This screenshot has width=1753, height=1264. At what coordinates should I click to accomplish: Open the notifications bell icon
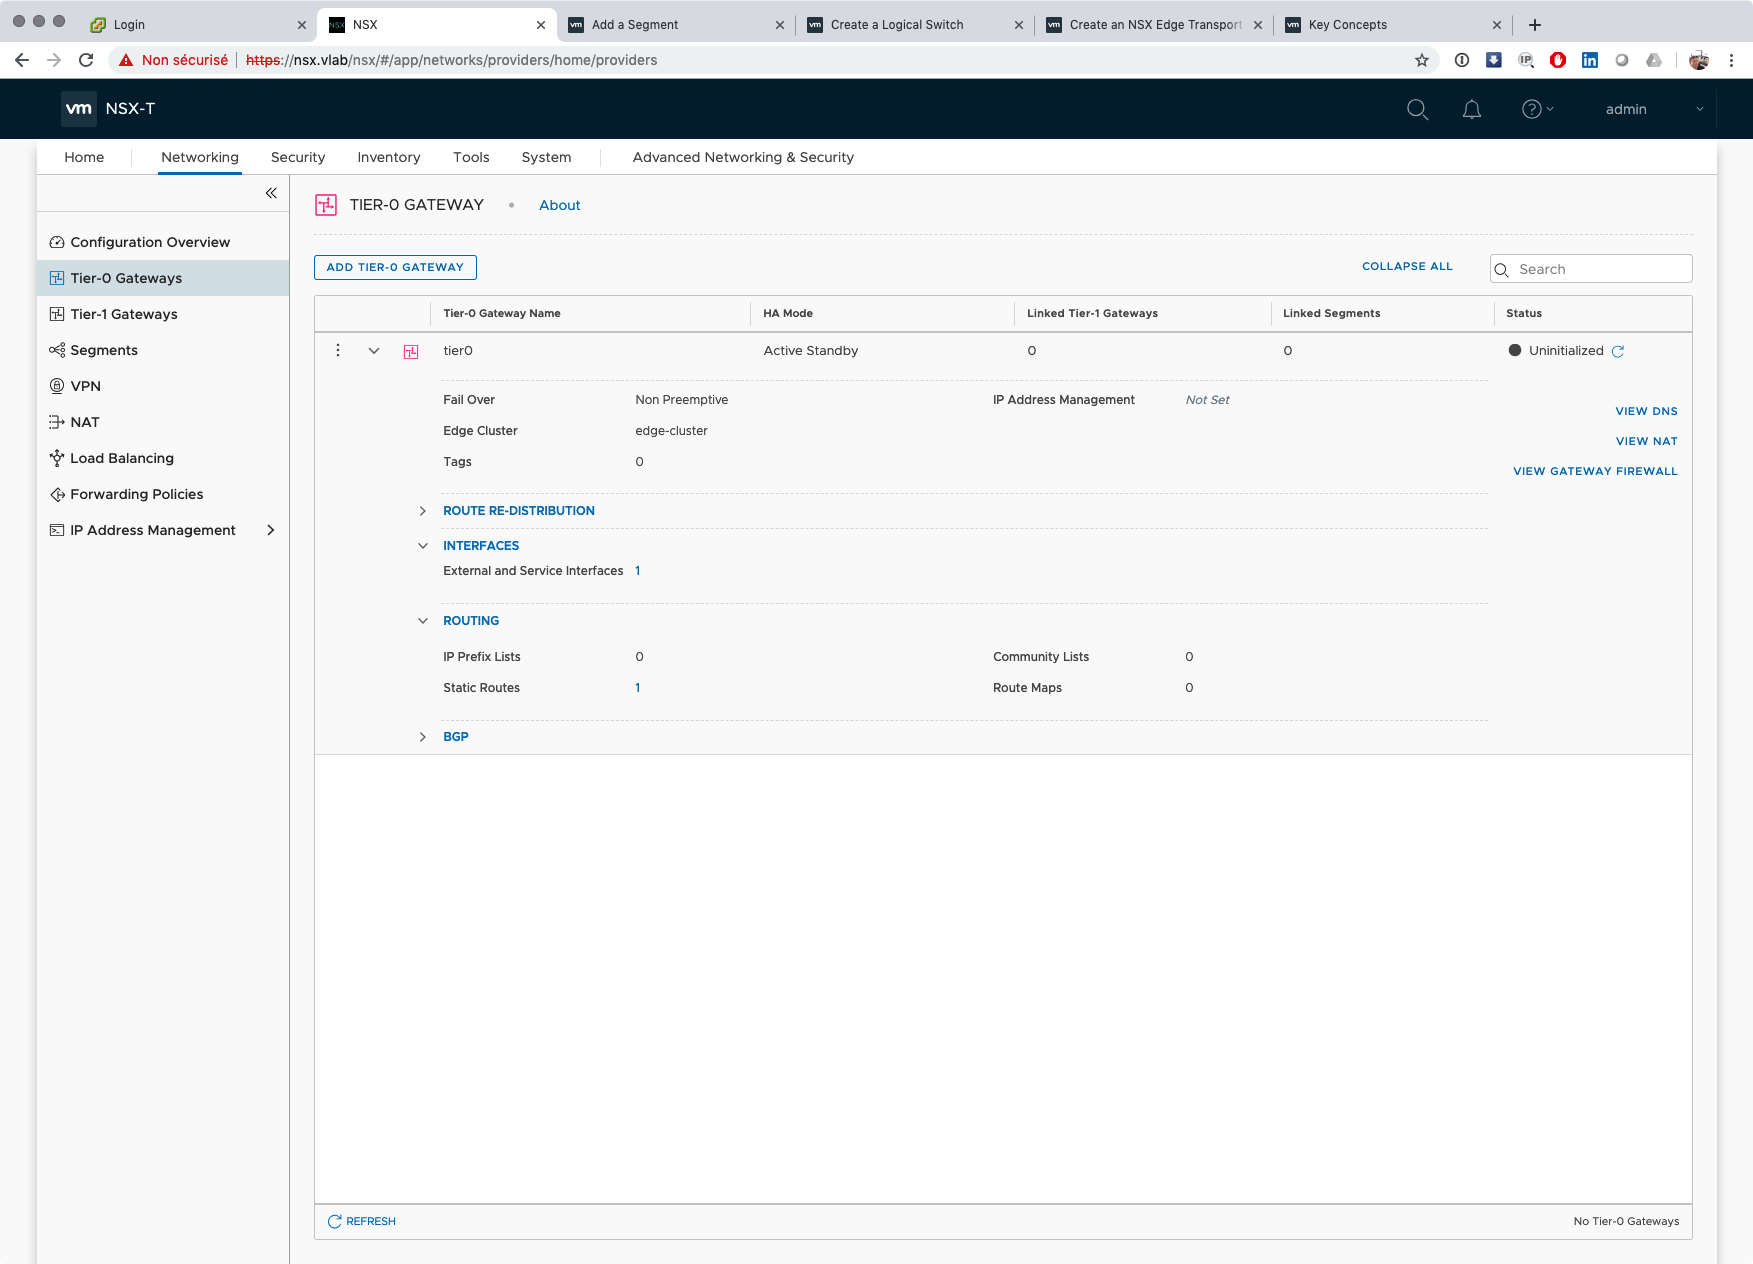coord(1471,109)
